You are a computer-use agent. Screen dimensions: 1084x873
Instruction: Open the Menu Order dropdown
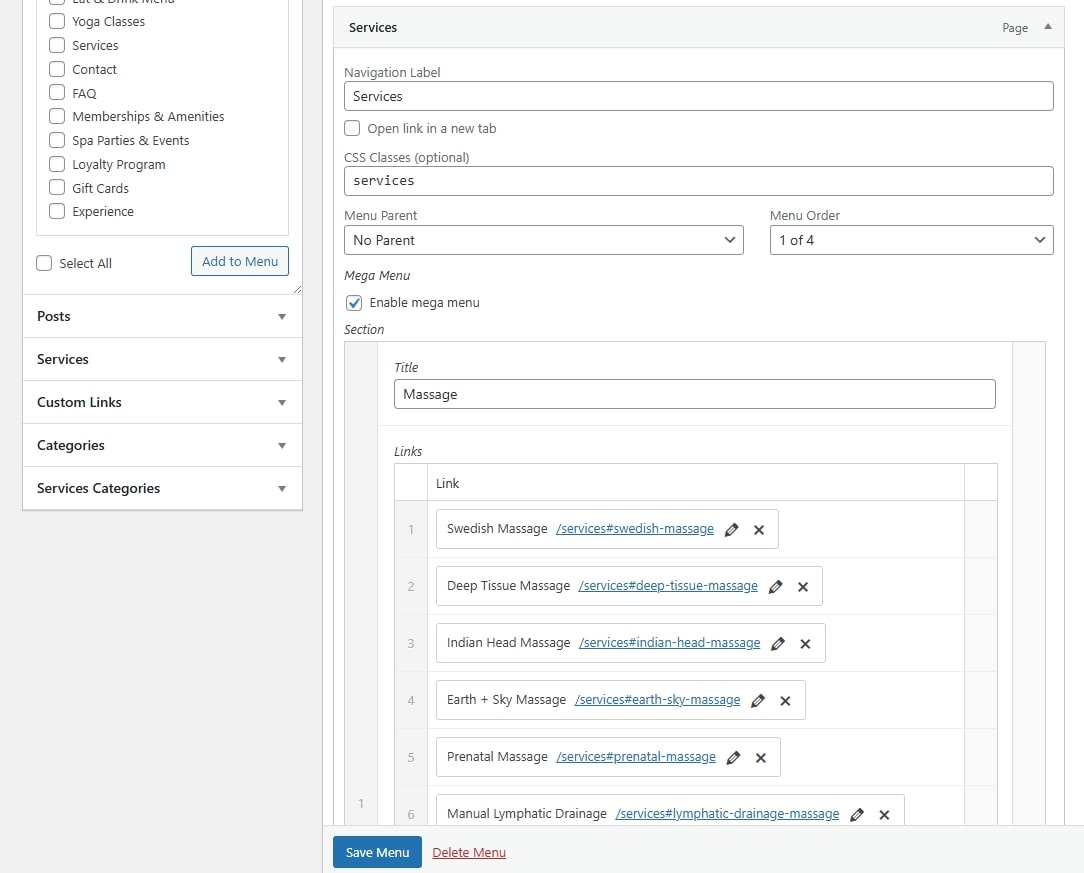coord(911,240)
